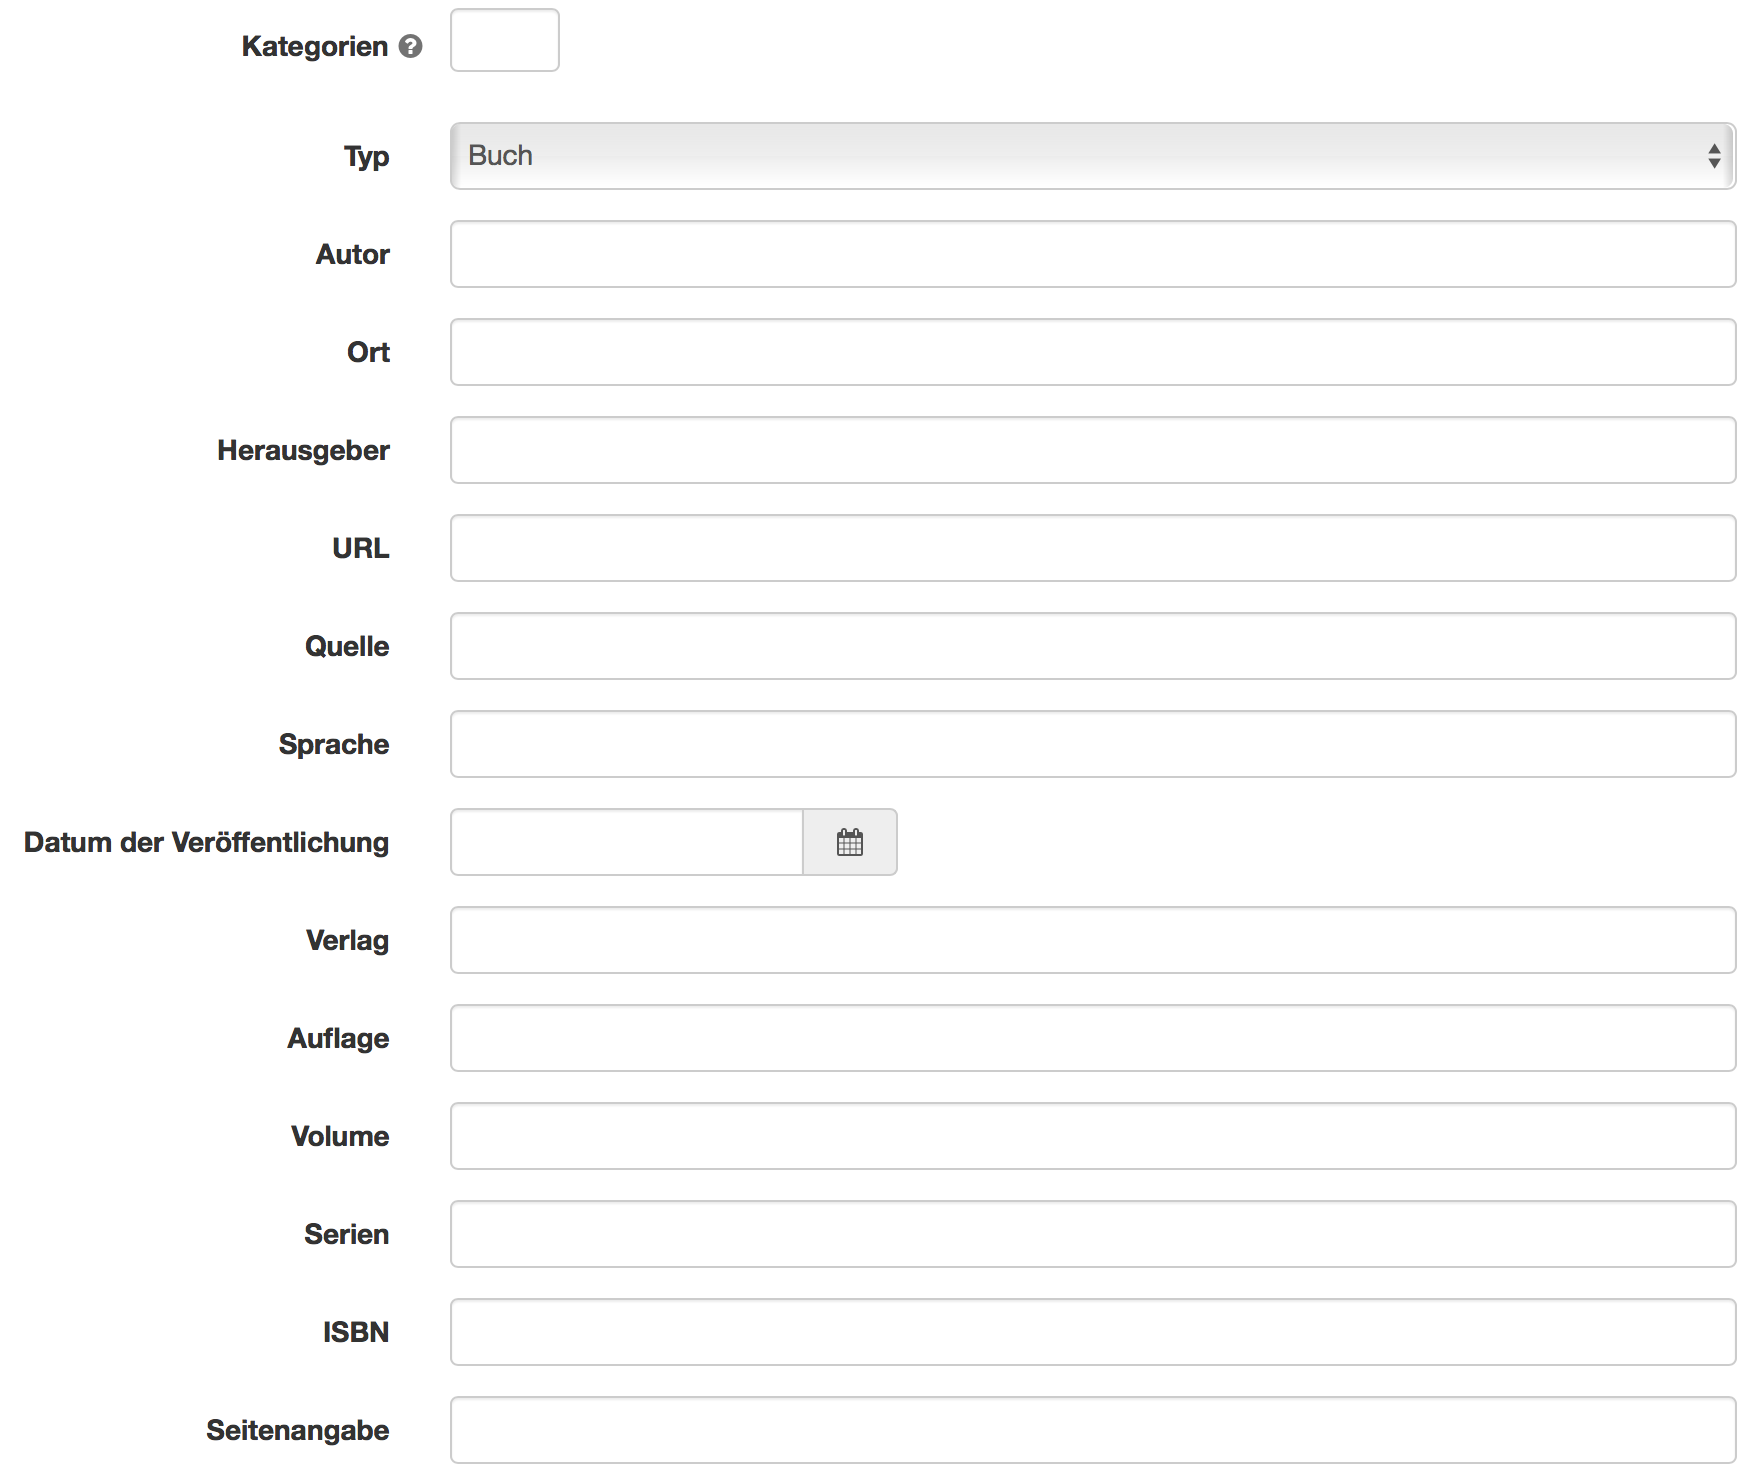Screen dimensions: 1754x1478
Task: Click the Kategorien label text
Action: [x=314, y=46]
